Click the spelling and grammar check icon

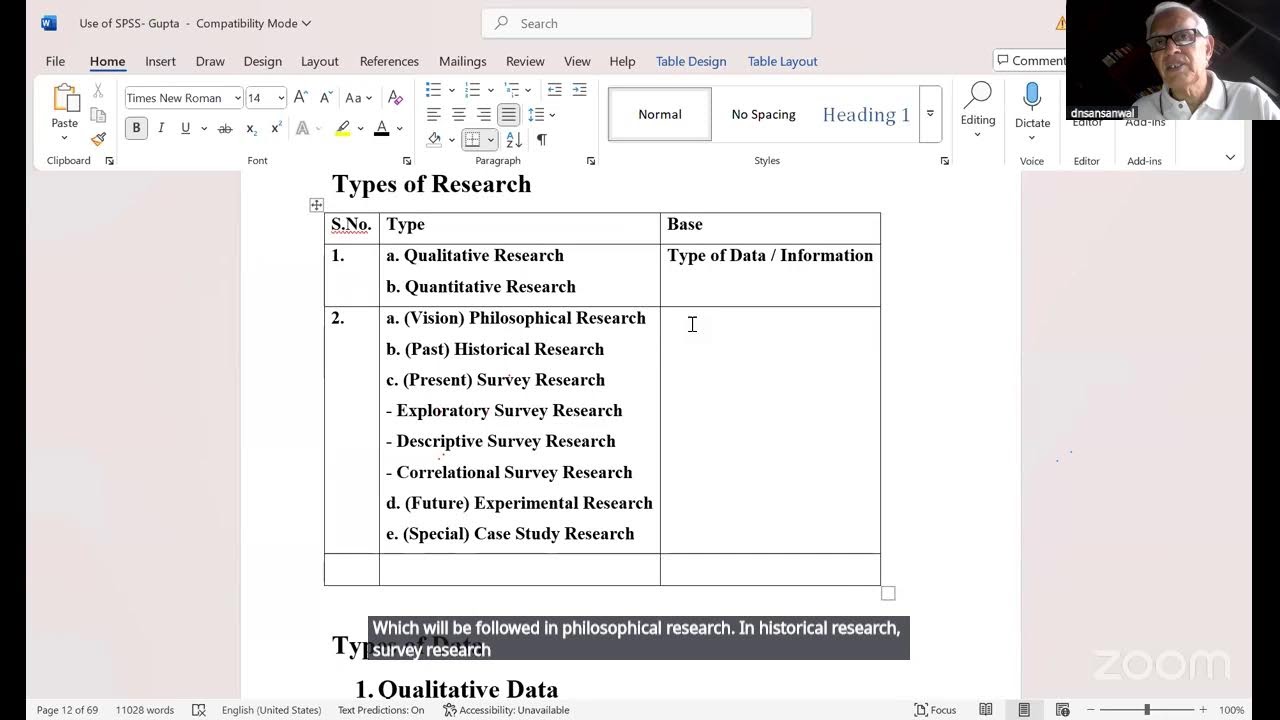tap(199, 710)
